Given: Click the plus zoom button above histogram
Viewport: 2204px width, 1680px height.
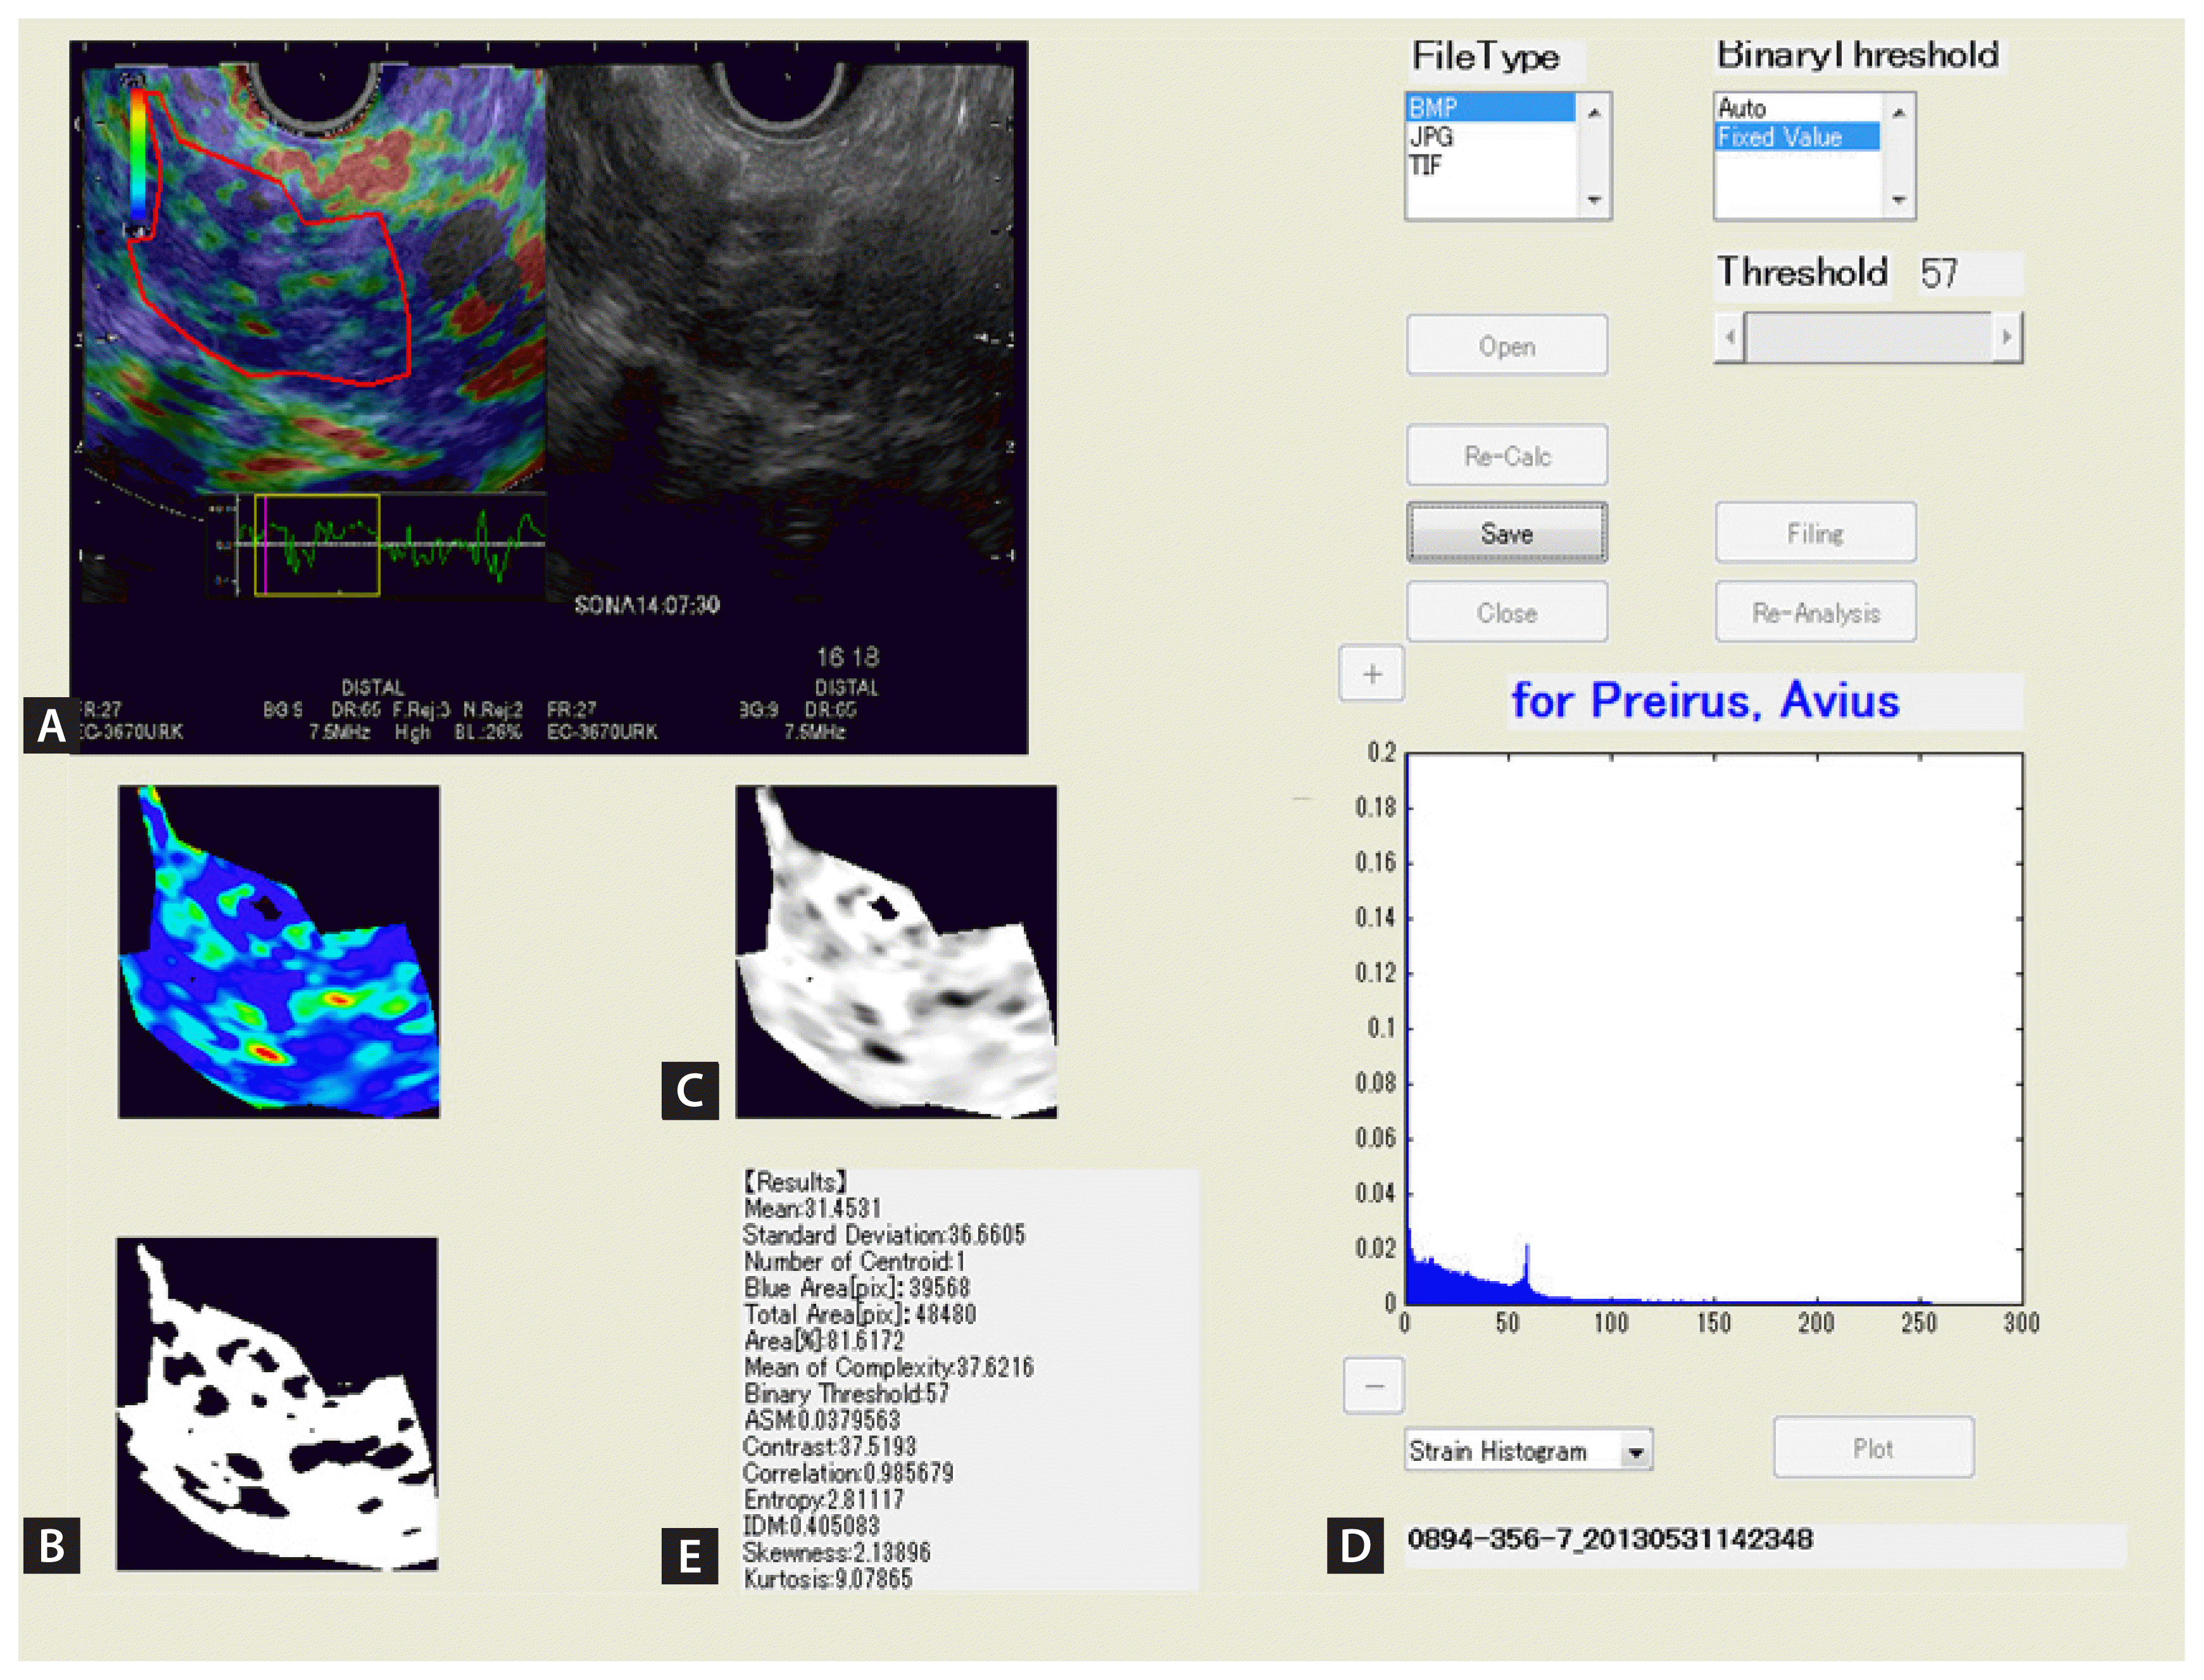Looking at the screenshot, I should [x=1372, y=674].
